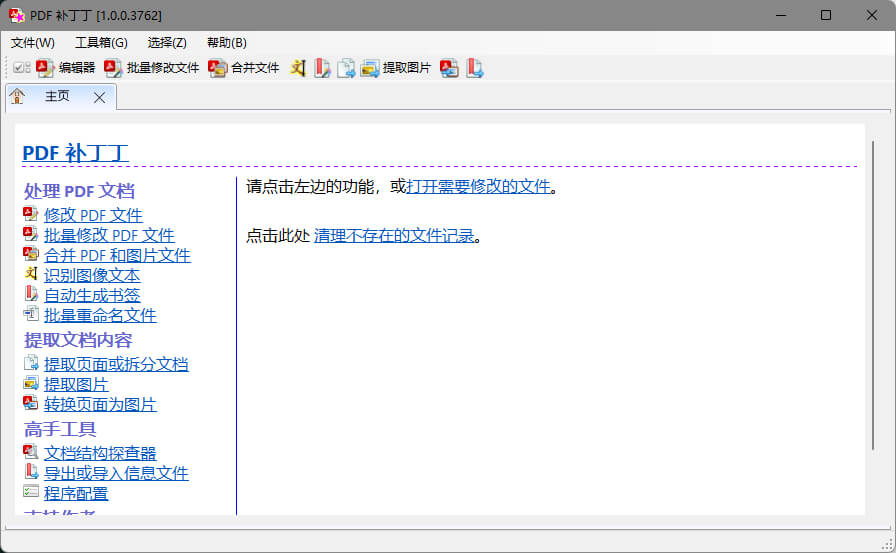
Task: Click the OCR text recognition toolbar icon
Action: click(298, 68)
